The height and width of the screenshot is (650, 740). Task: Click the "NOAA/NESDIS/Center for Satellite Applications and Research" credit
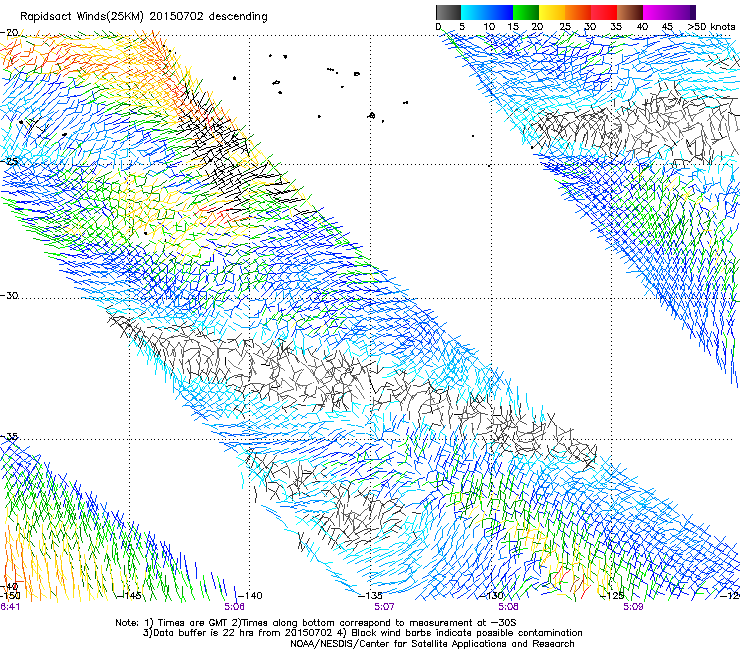432,644
